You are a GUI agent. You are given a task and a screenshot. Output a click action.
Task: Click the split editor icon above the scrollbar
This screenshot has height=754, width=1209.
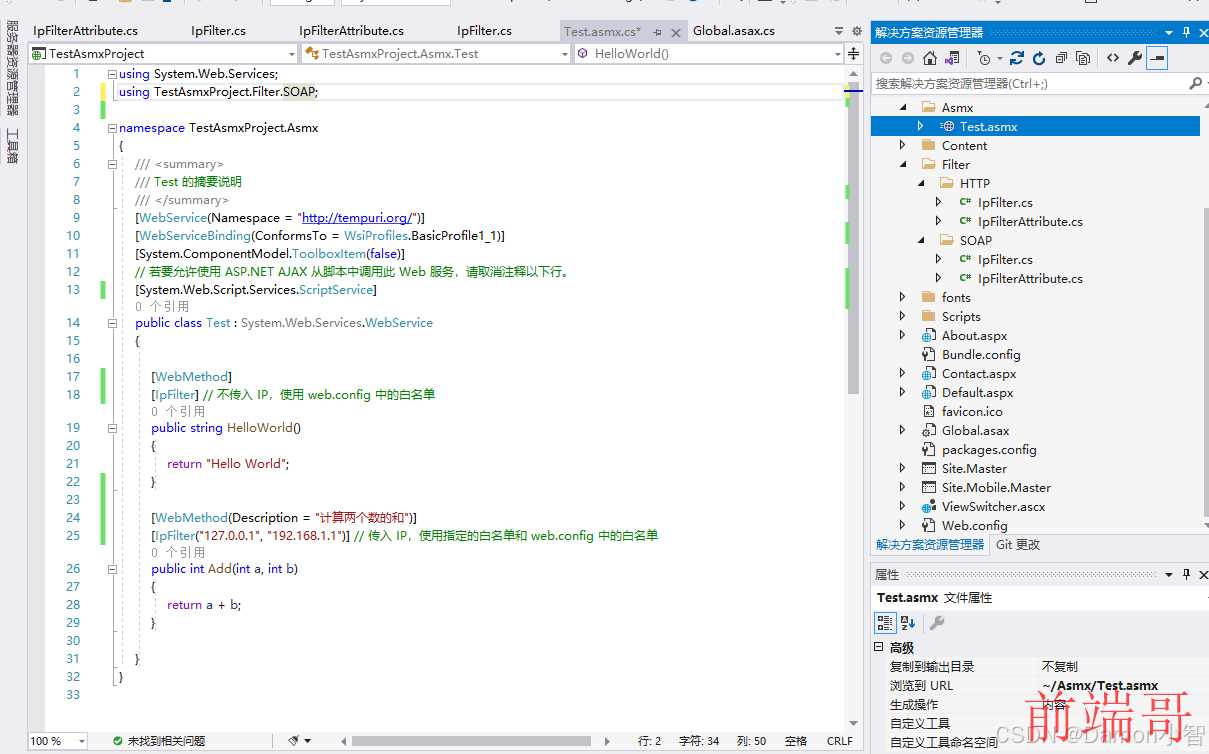pyautogui.click(x=854, y=53)
